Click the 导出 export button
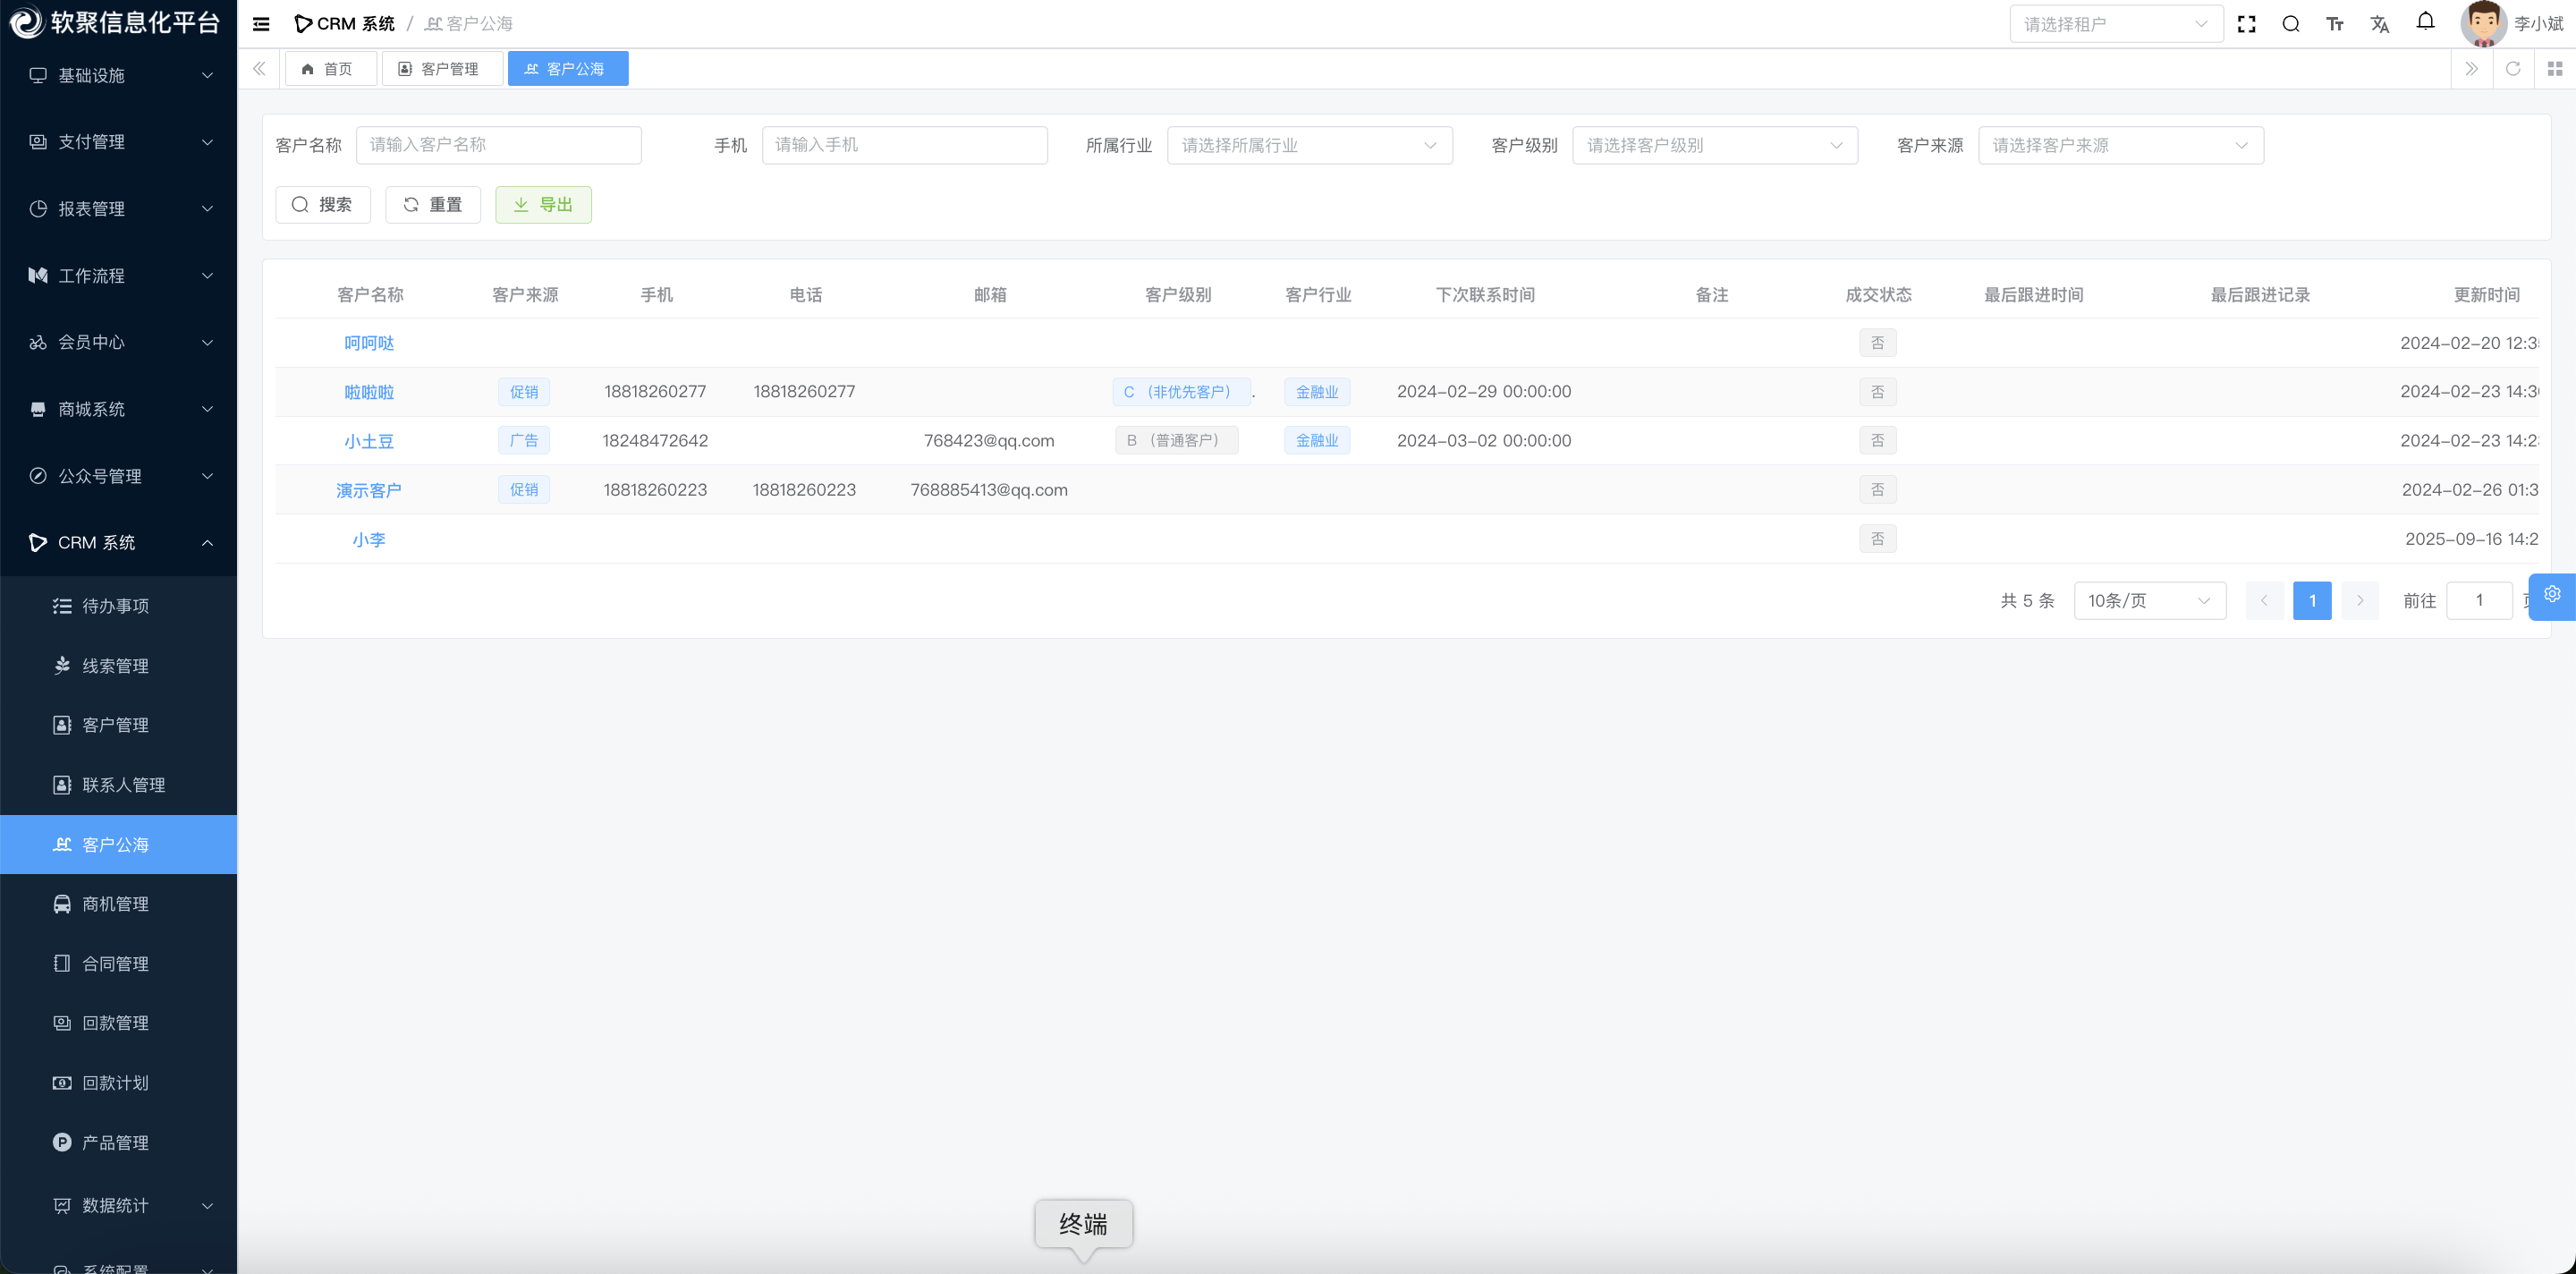Image resolution: width=2576 pixels, height=1274 pixels. point(543,205)
